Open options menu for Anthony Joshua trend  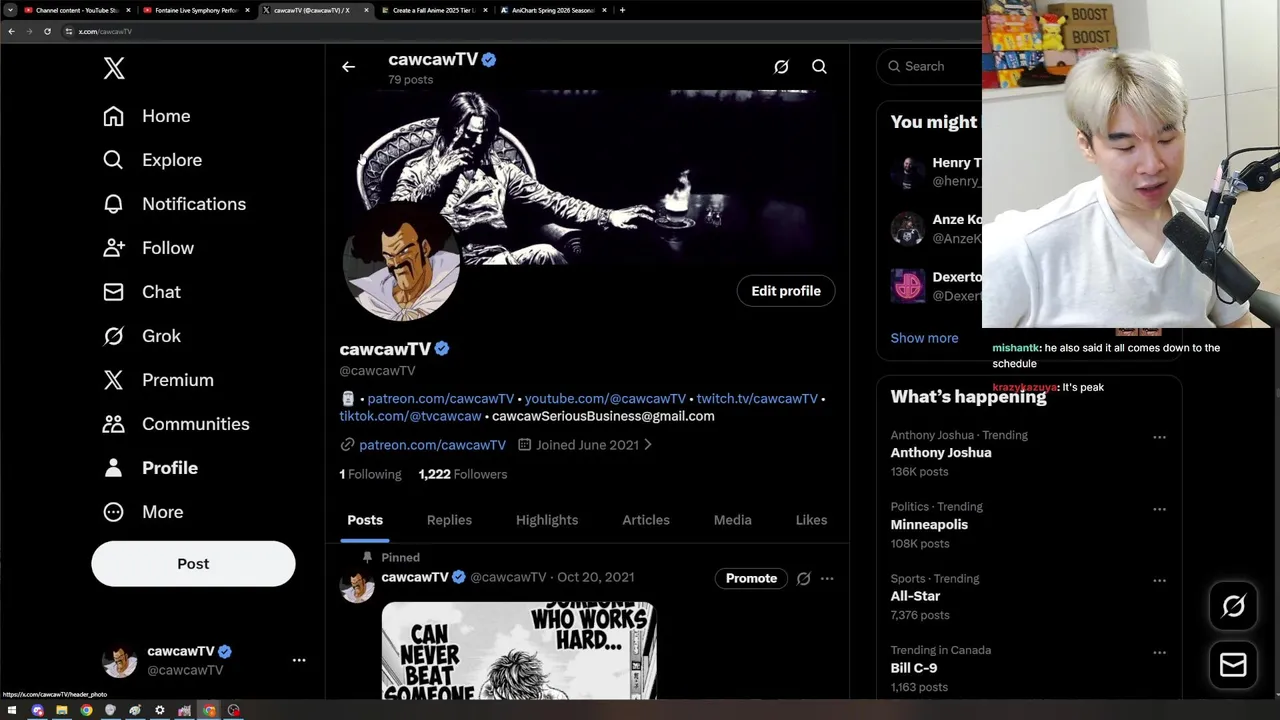(1159, 437)
